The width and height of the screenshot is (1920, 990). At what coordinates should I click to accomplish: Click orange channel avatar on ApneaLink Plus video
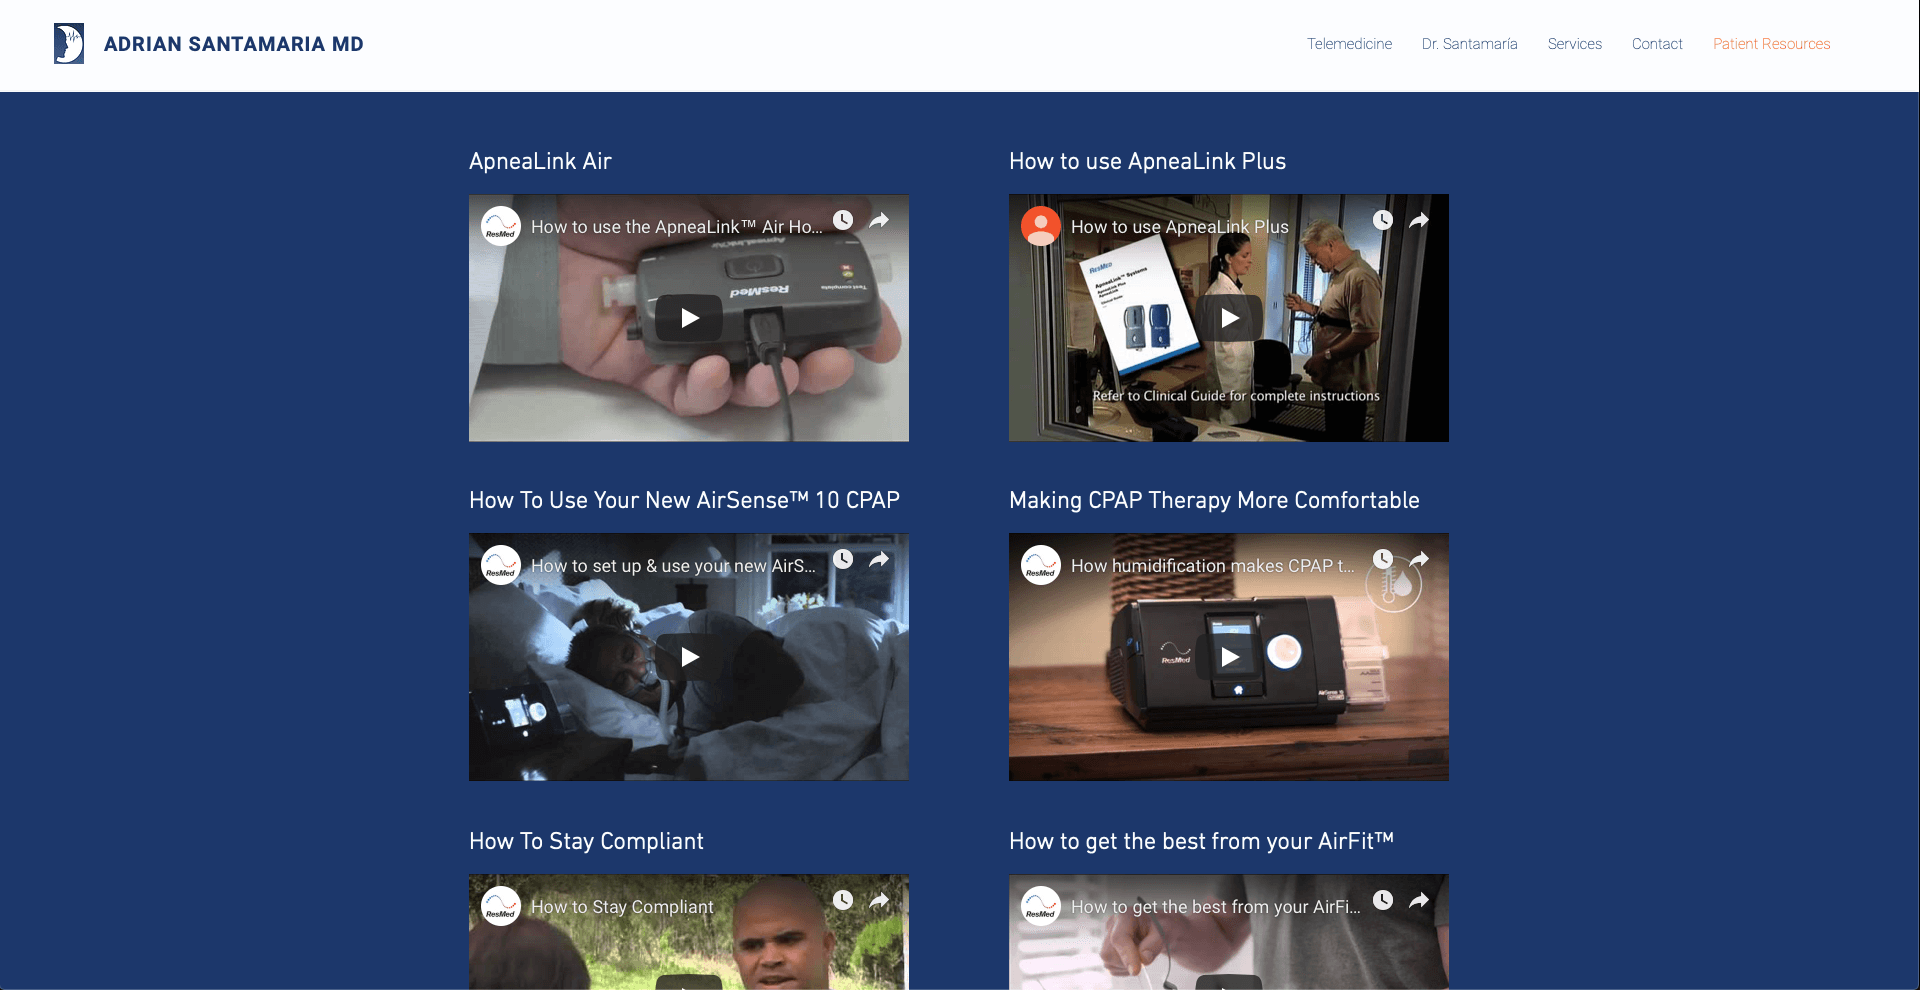click(x=1041, y=227)
